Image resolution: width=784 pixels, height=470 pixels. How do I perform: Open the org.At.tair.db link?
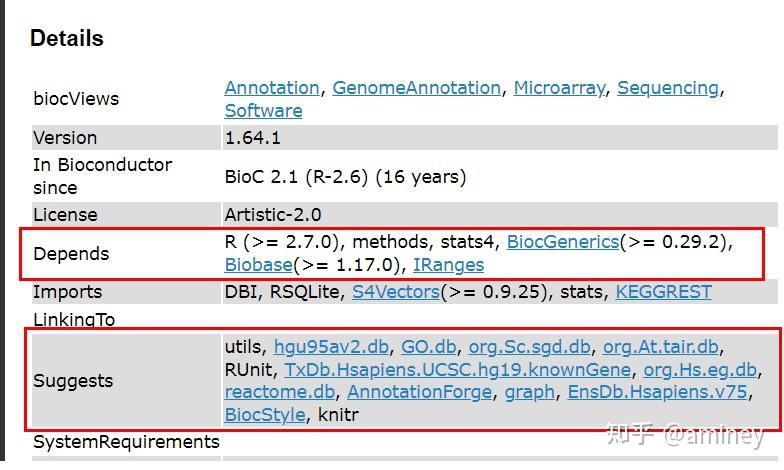(x=660, y=347)
